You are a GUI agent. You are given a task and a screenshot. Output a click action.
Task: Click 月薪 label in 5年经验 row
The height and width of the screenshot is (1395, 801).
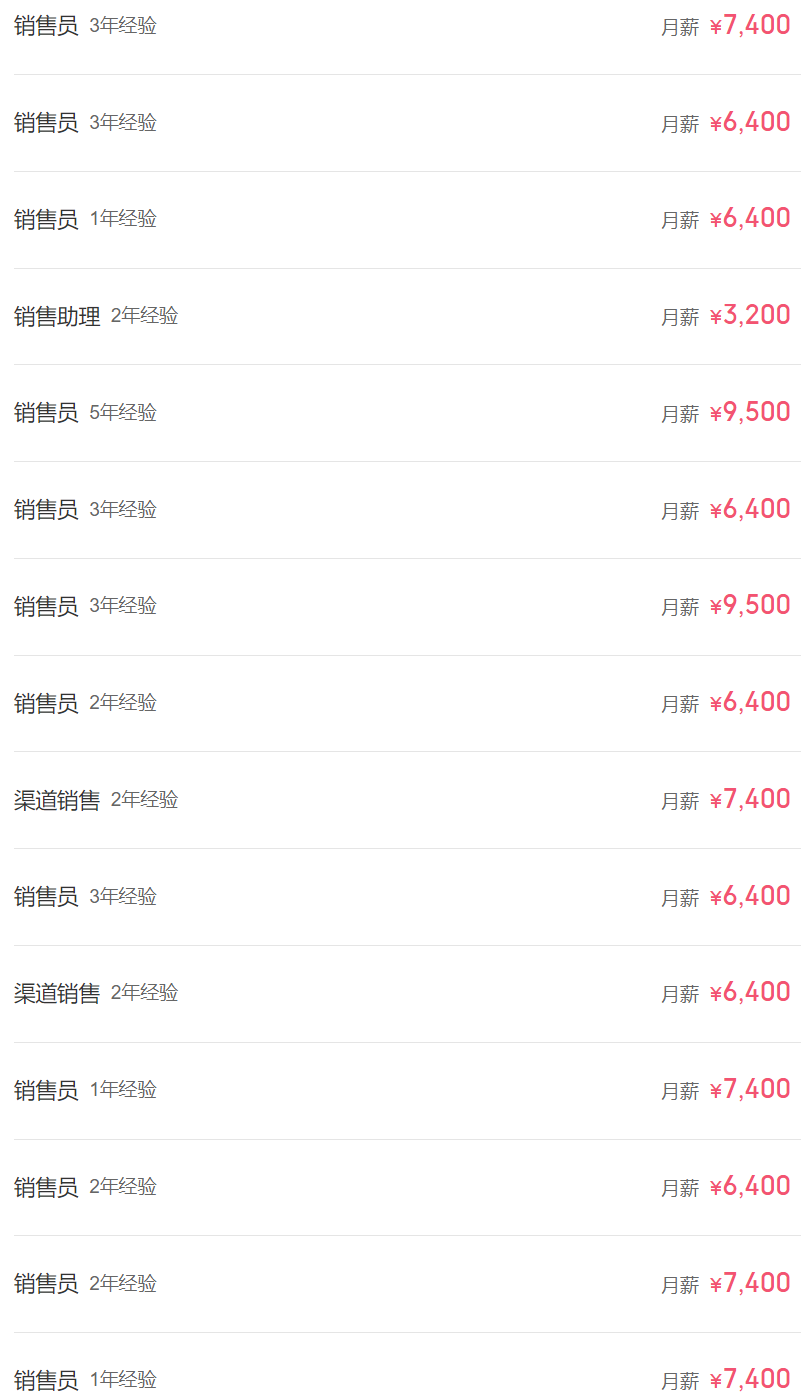680,414
